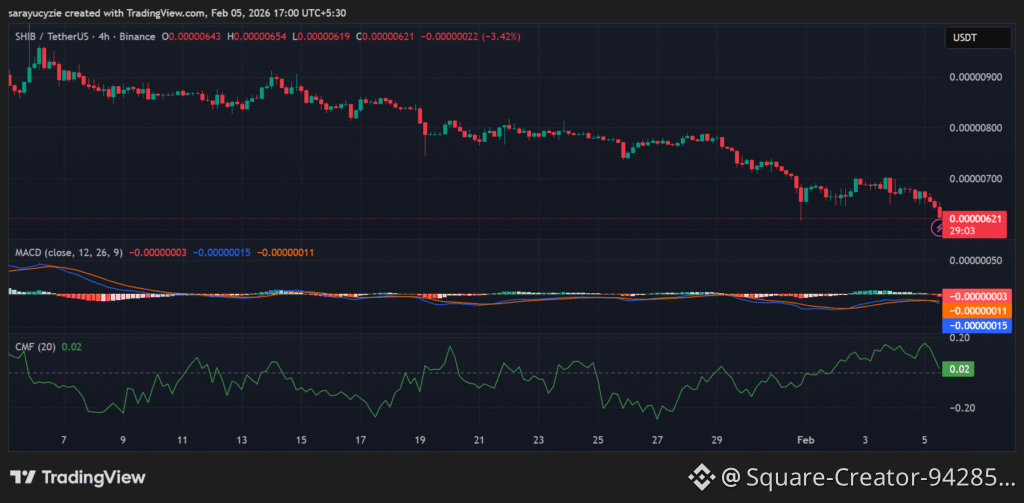The width and height of the screenshot is (1024, 503).
Task: Click the low price value L0.00000619
Action: click(323, 37)
